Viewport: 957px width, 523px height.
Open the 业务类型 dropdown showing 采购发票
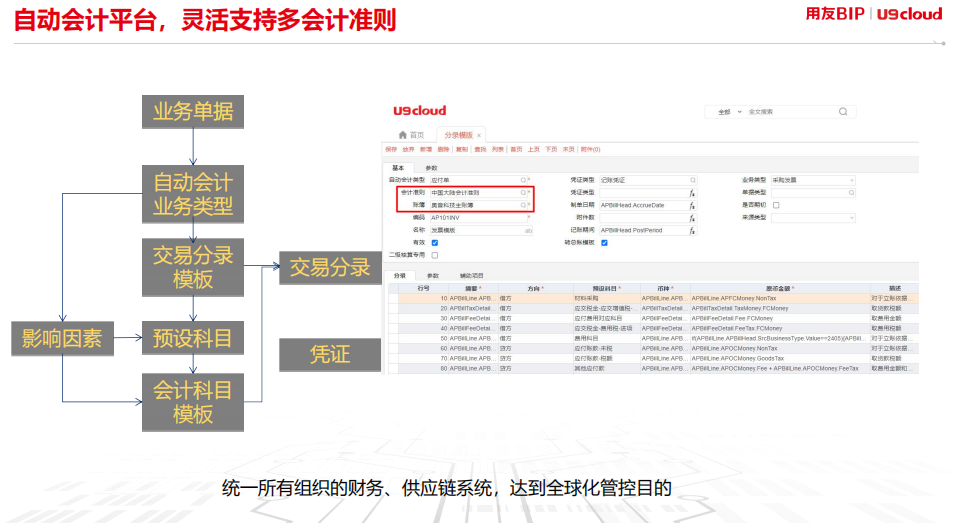point(813,180)
